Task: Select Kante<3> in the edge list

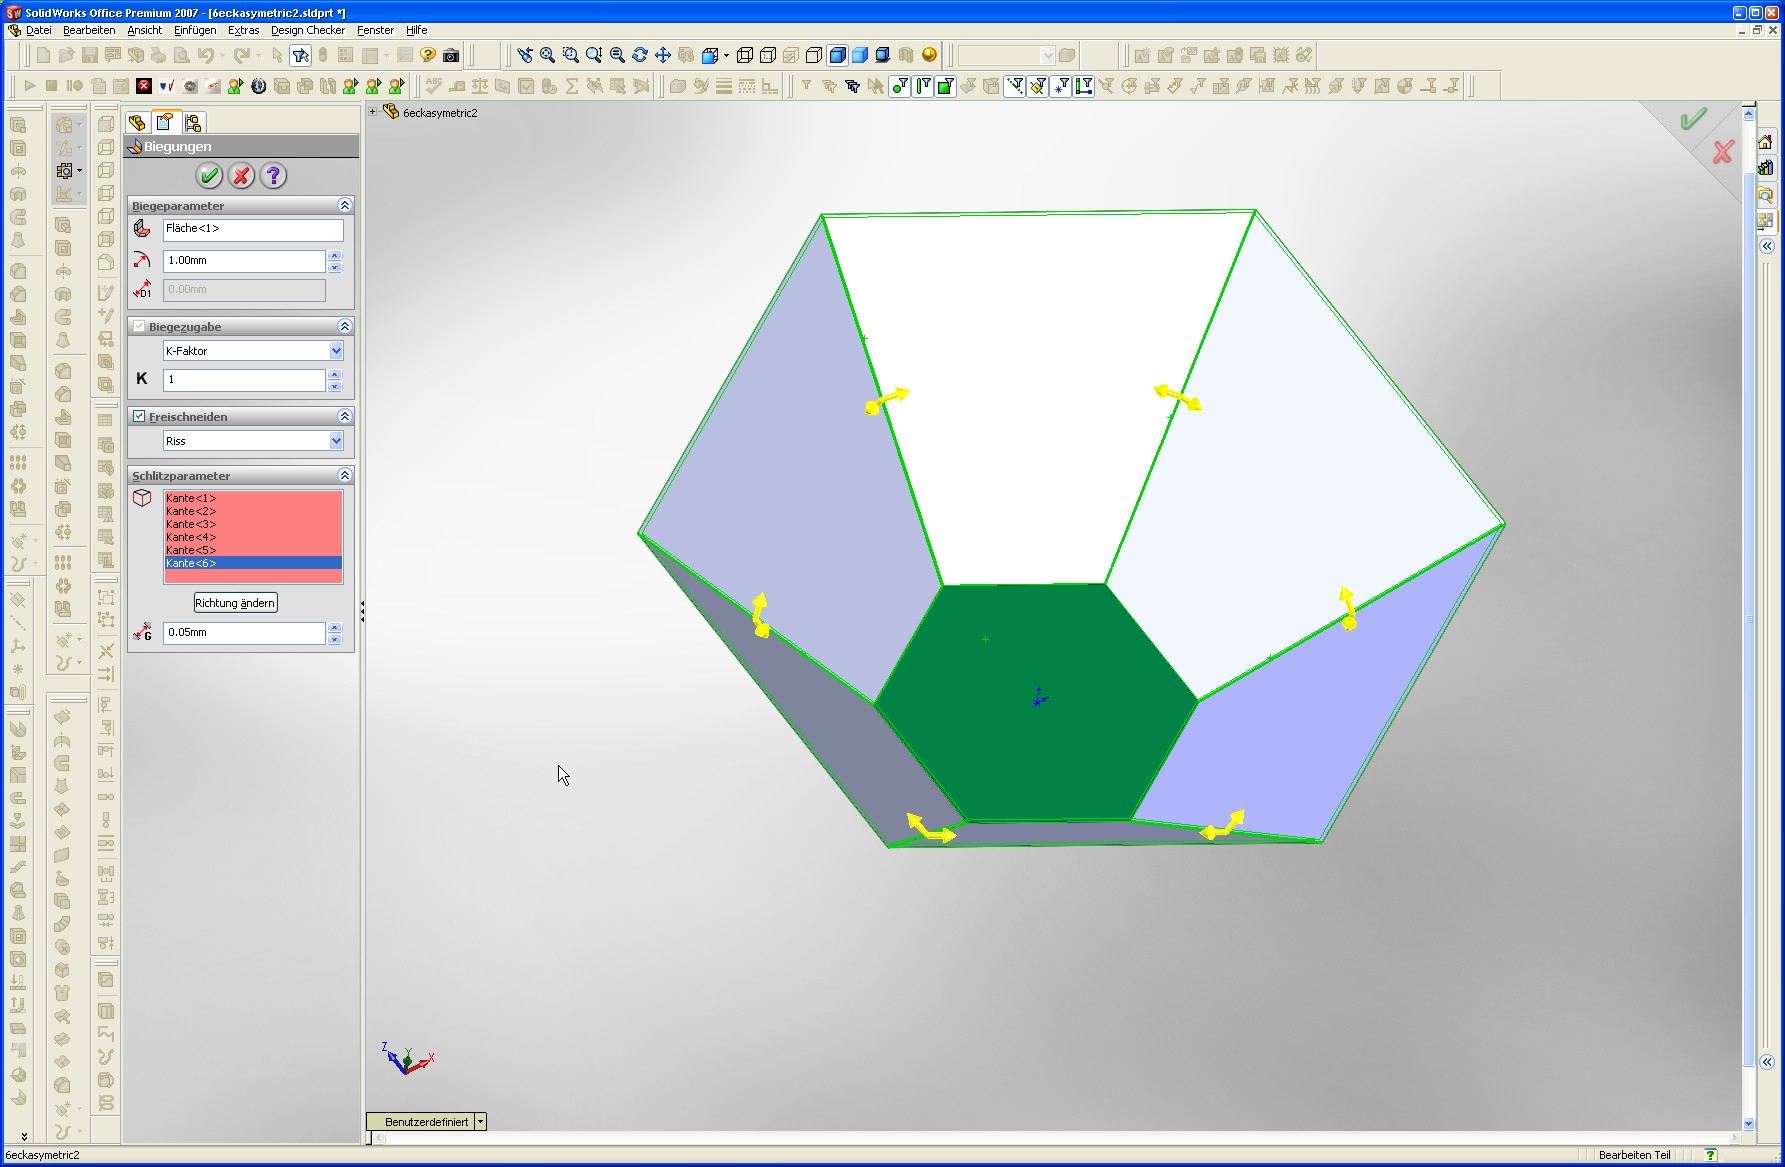Action: (x=191, y=524)
